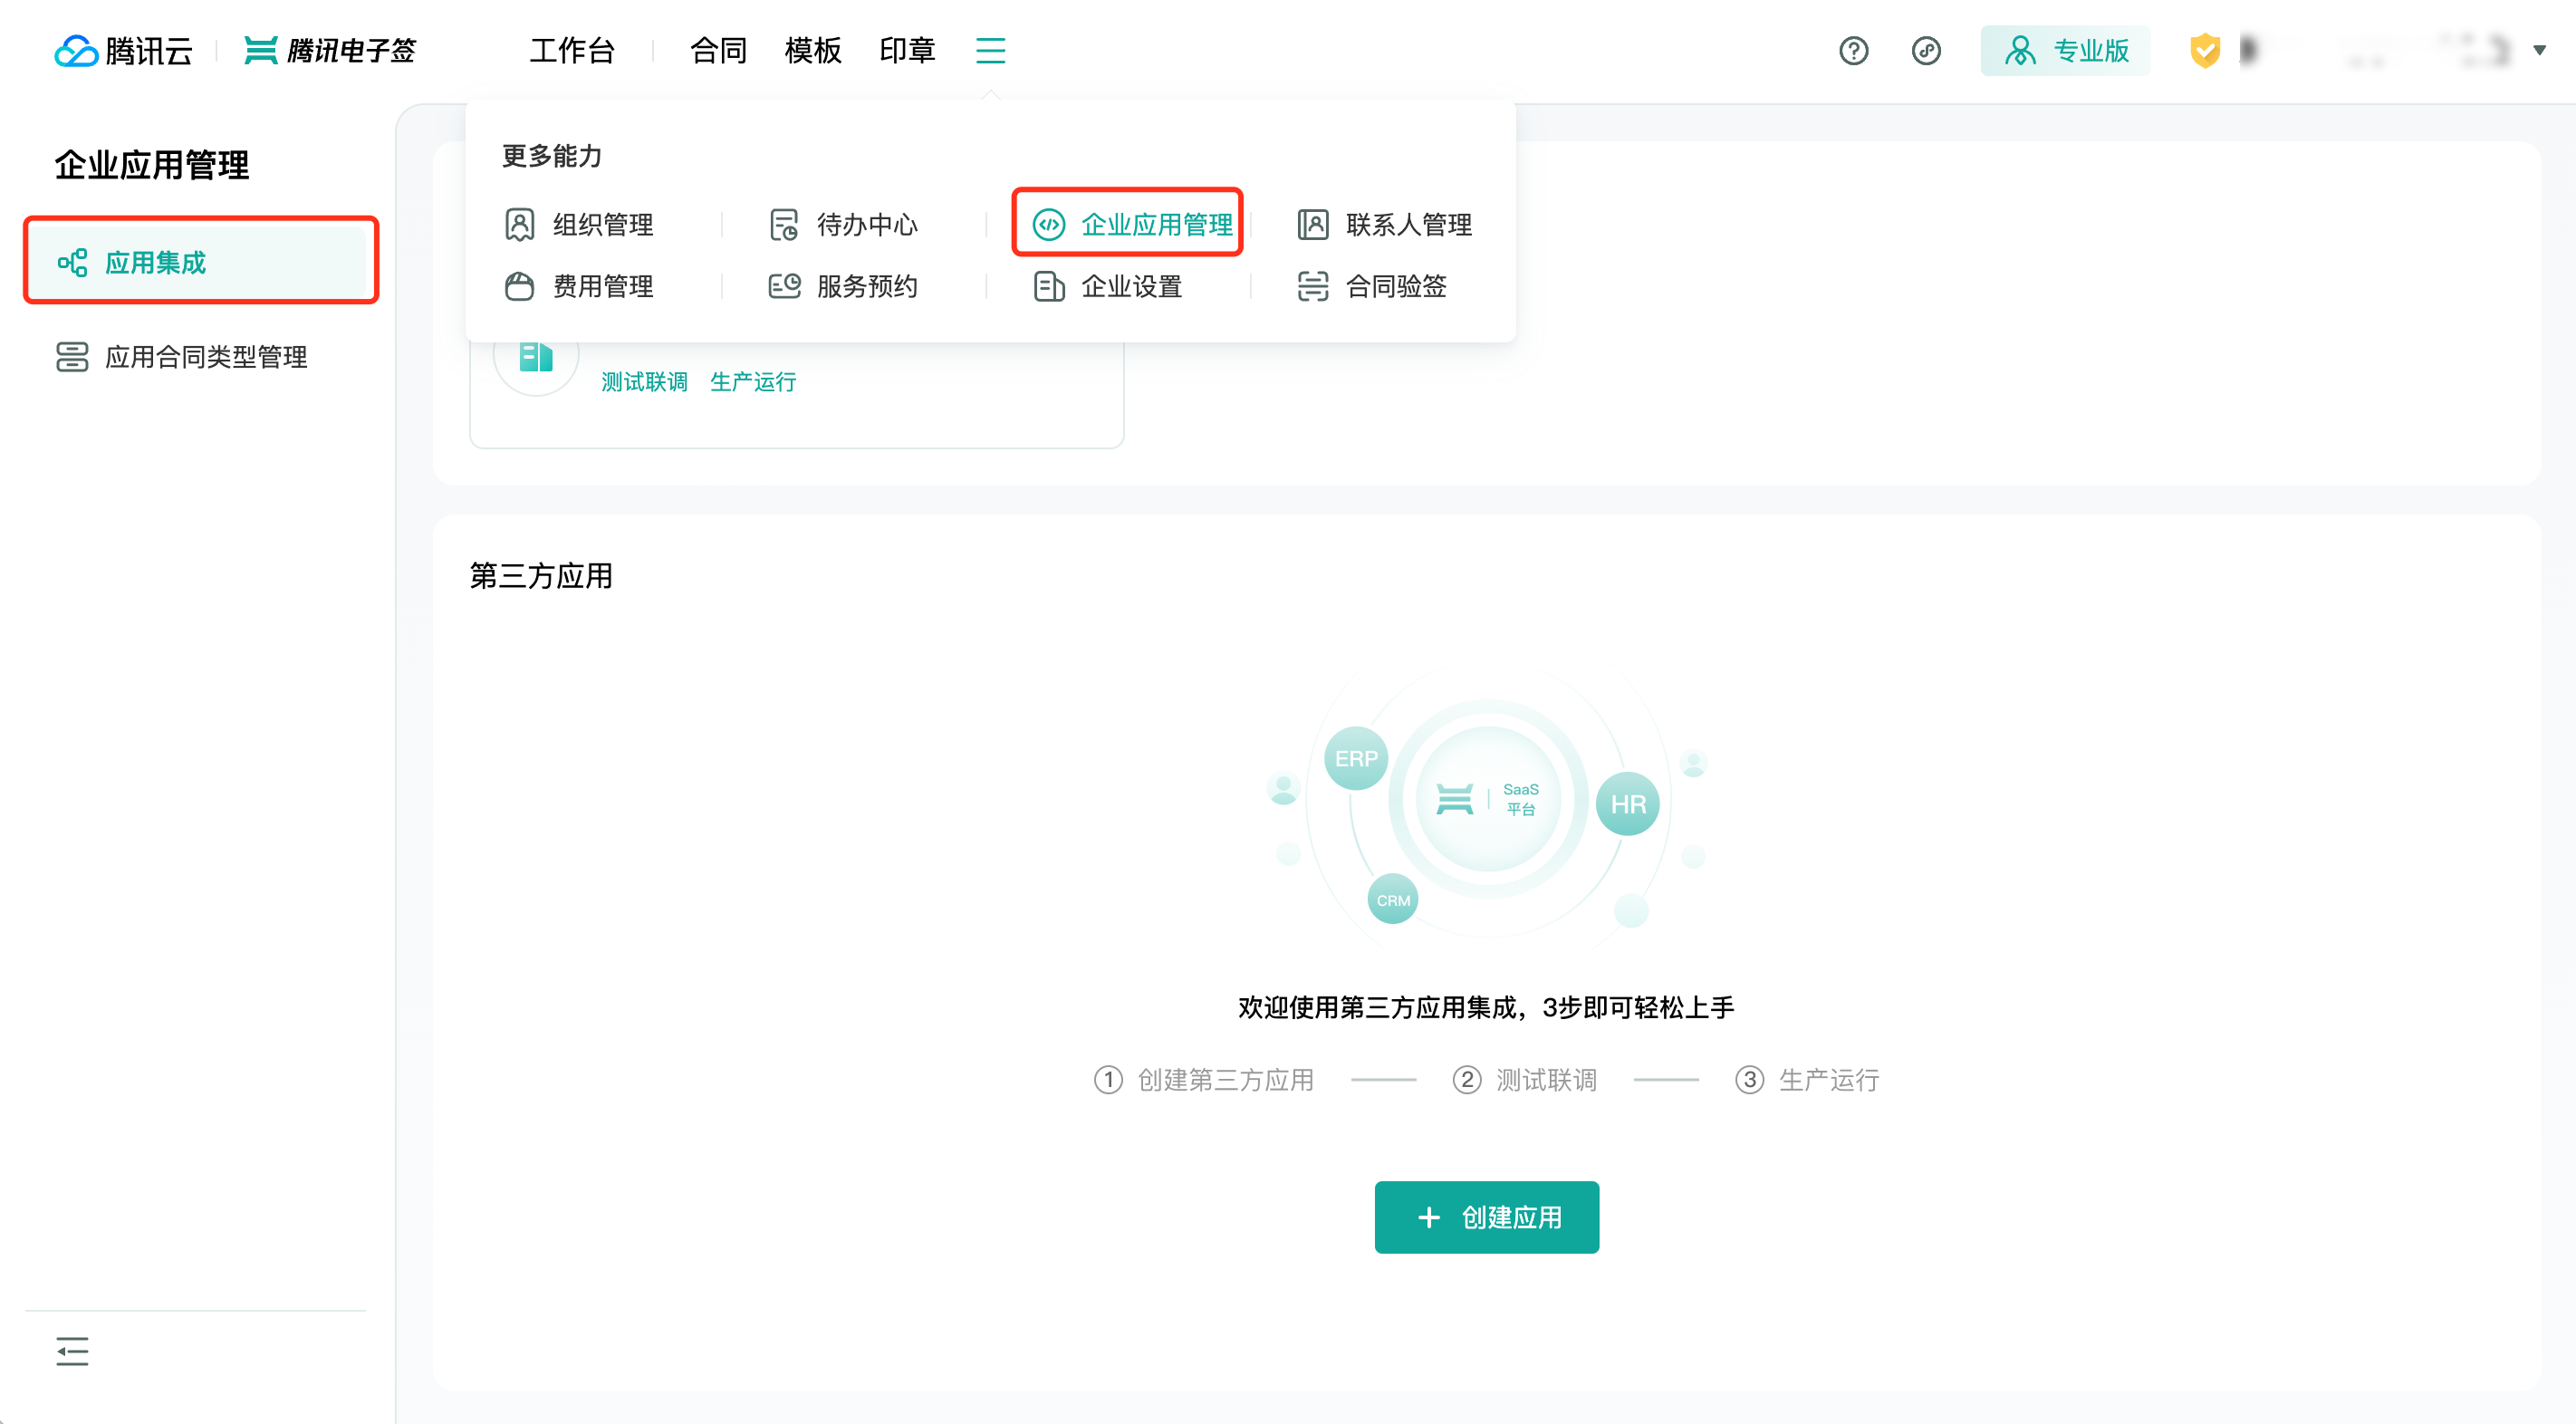Click the Tencent Cloud logo
Viewport: 2576px width, 1424px height.
point(123,50)
